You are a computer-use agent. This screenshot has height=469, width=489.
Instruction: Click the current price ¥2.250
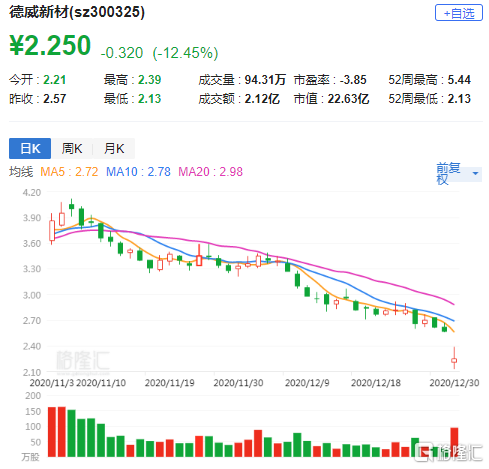(x=50, y=45)
